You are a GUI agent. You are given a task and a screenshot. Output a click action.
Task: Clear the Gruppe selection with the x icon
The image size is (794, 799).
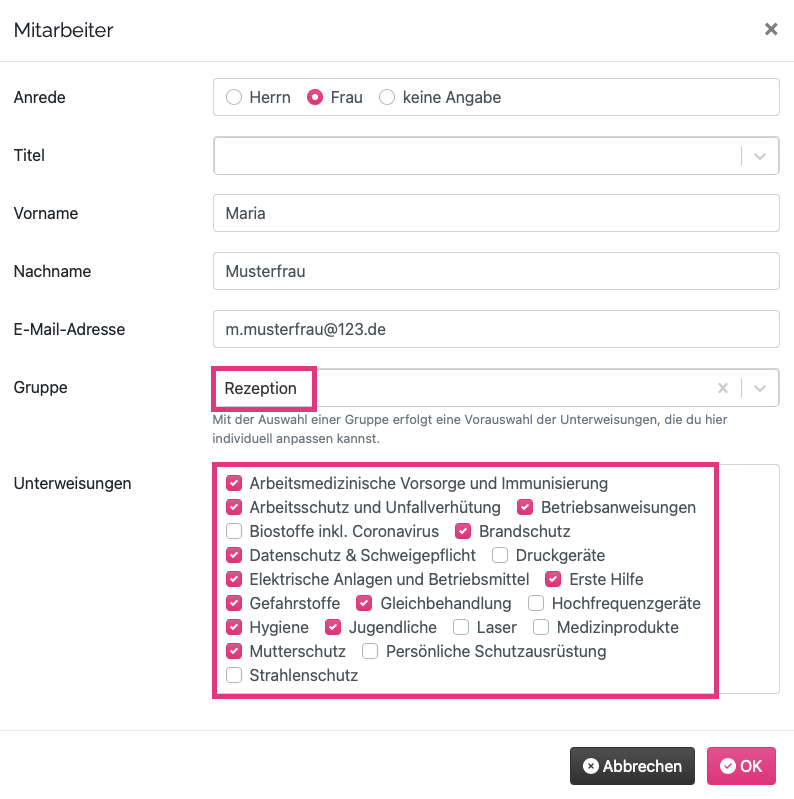tap(723, 388)
